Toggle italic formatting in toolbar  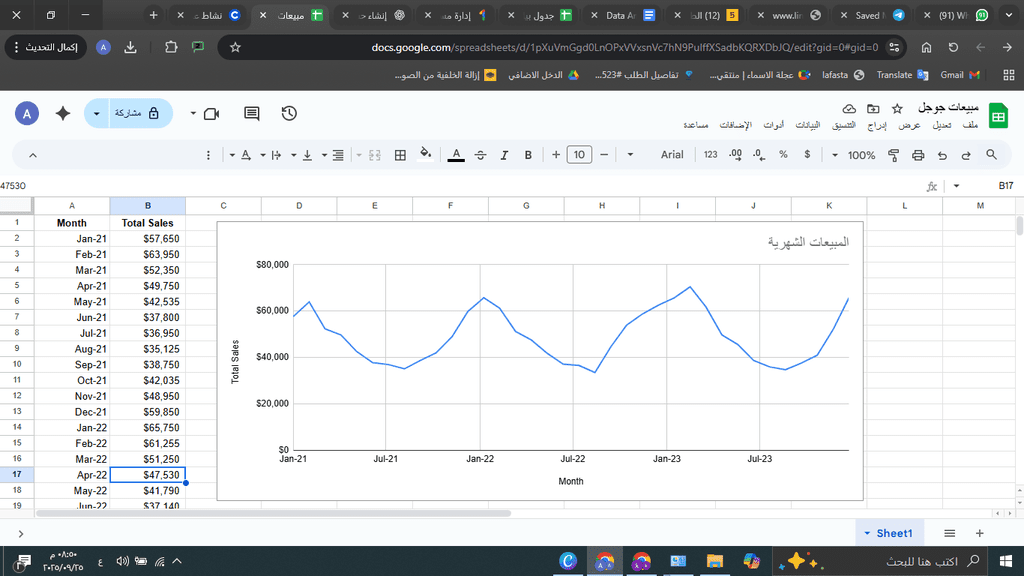tap(504, 155)
